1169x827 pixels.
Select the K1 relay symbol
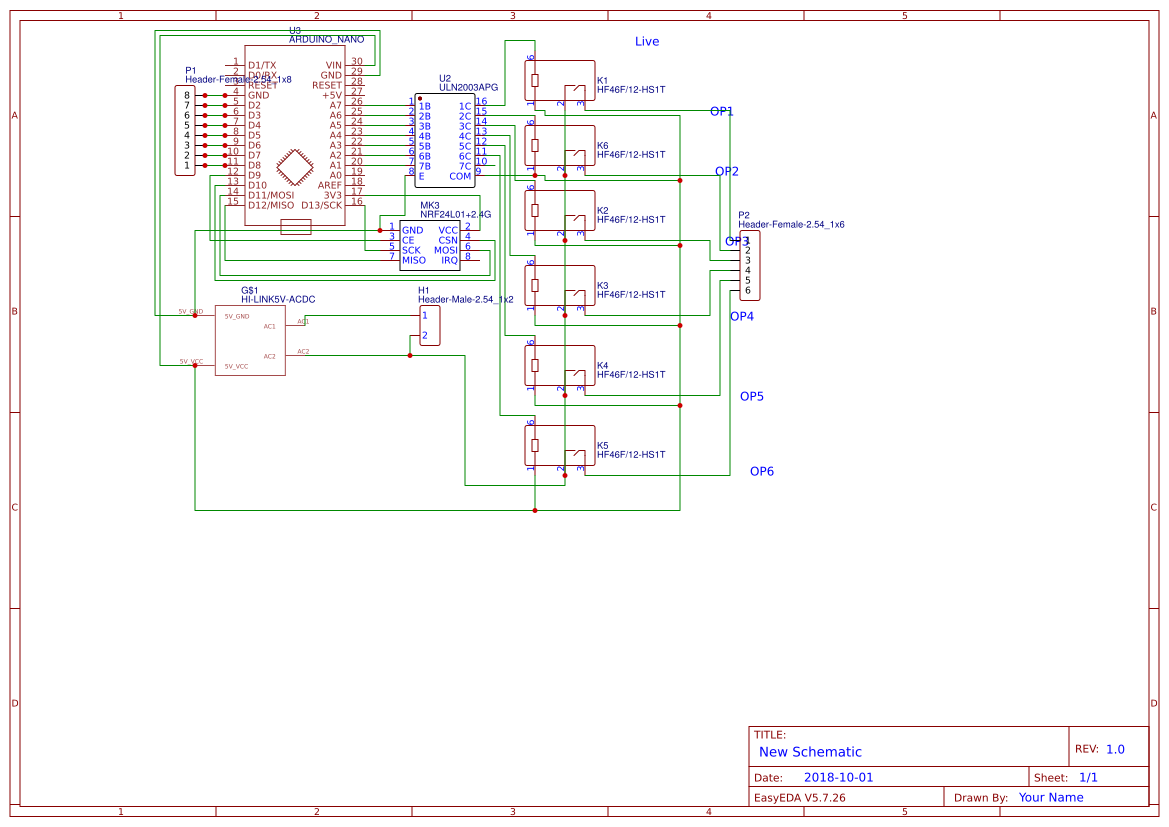coord(560,81)
